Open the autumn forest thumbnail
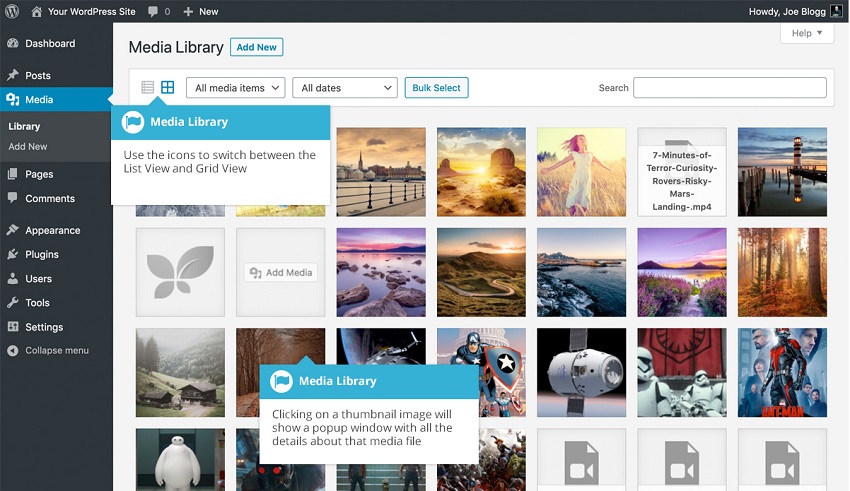850x491 pixels. 782,272
